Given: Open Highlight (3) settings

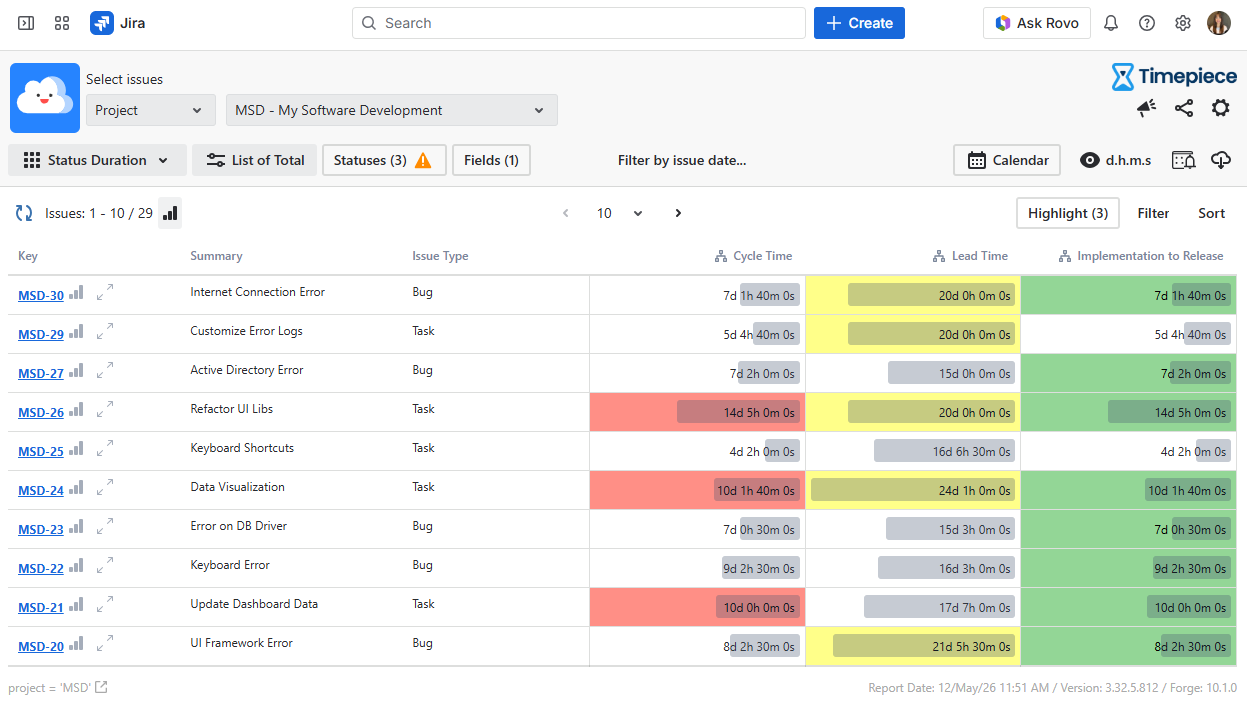Looking at the screenshot, I should [x=1068, y=213].
